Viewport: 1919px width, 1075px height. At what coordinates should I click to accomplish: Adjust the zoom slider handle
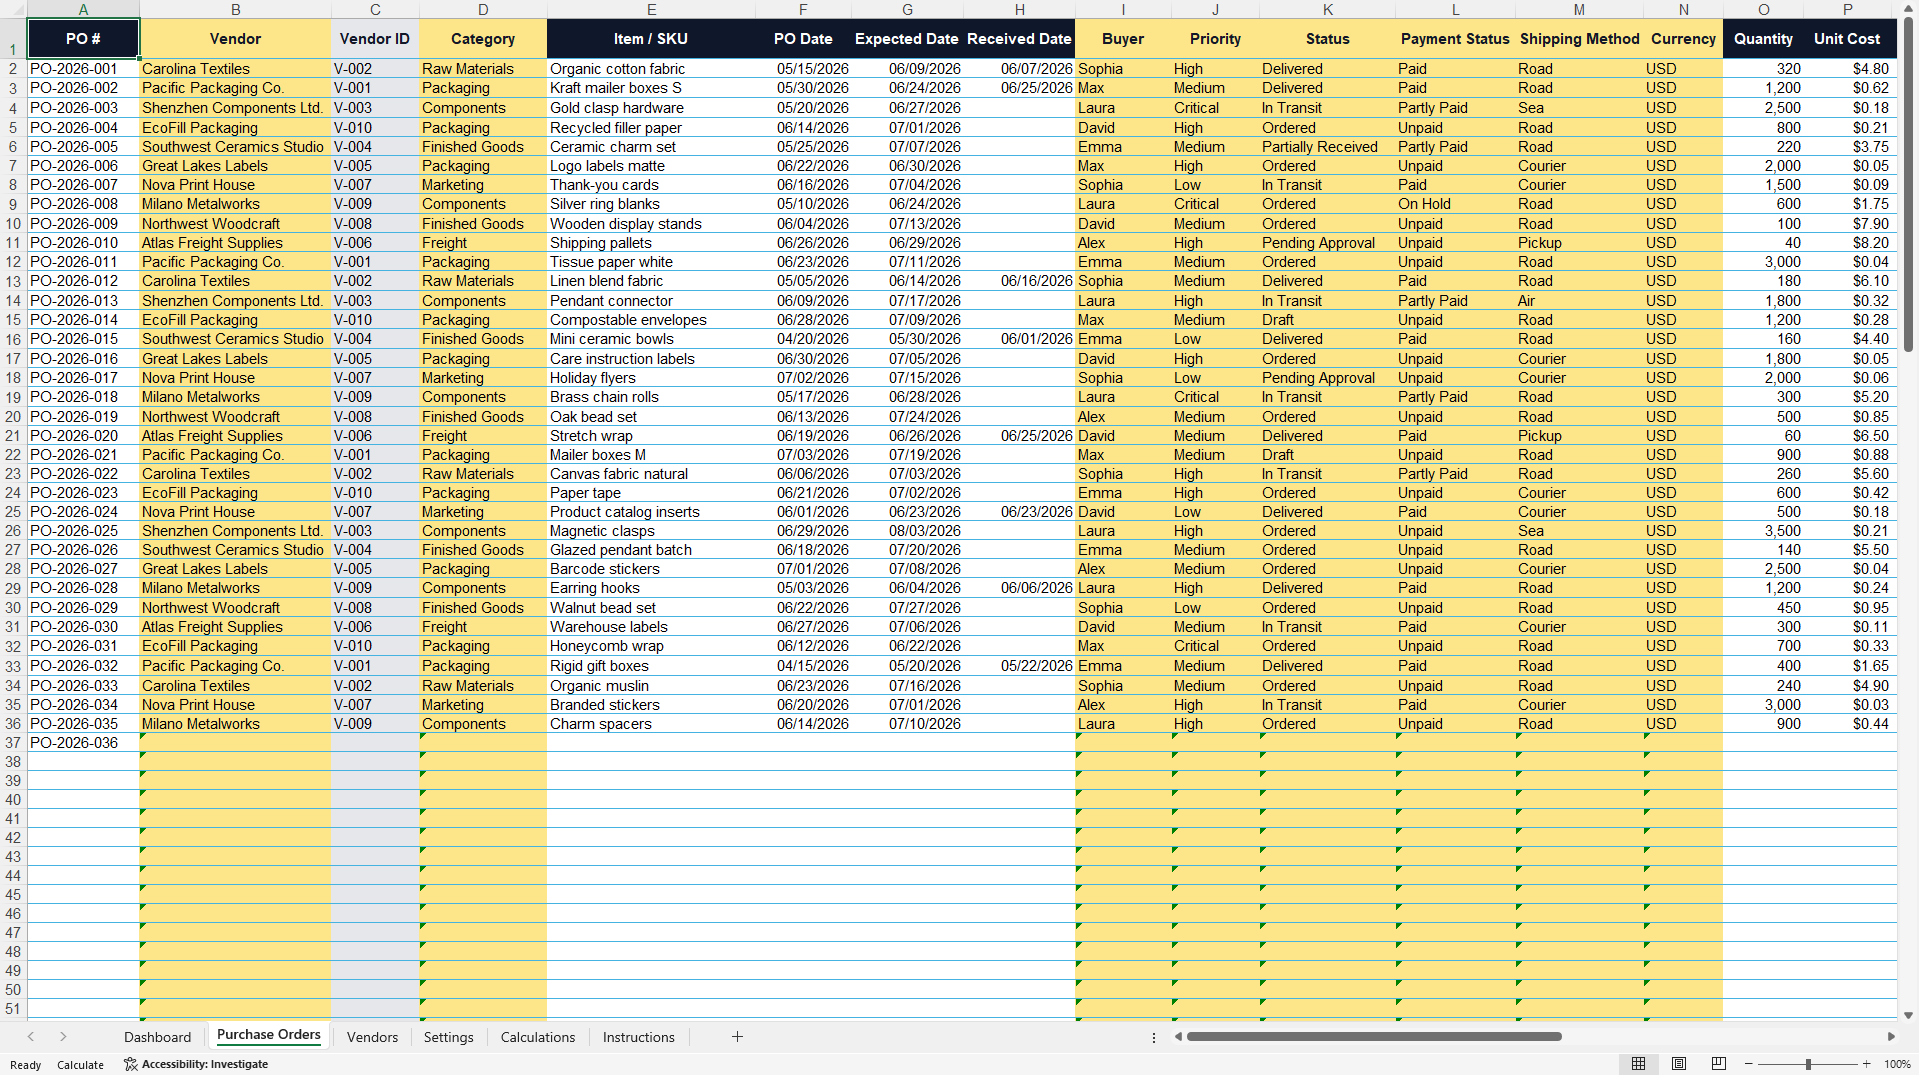[1808, 1064]
